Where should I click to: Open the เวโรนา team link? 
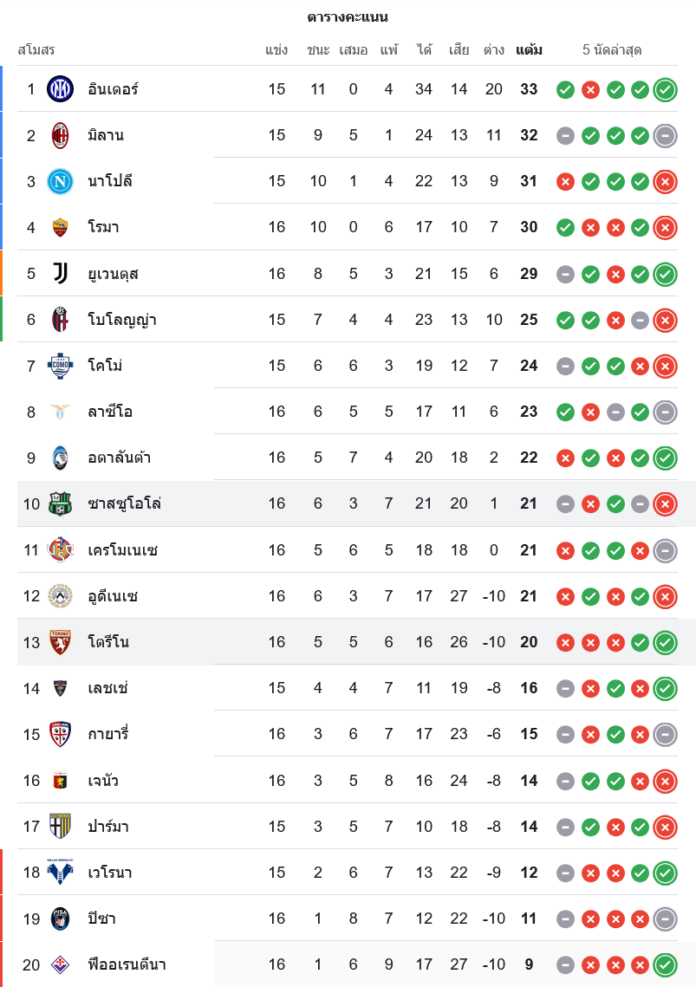coord(110,872)
